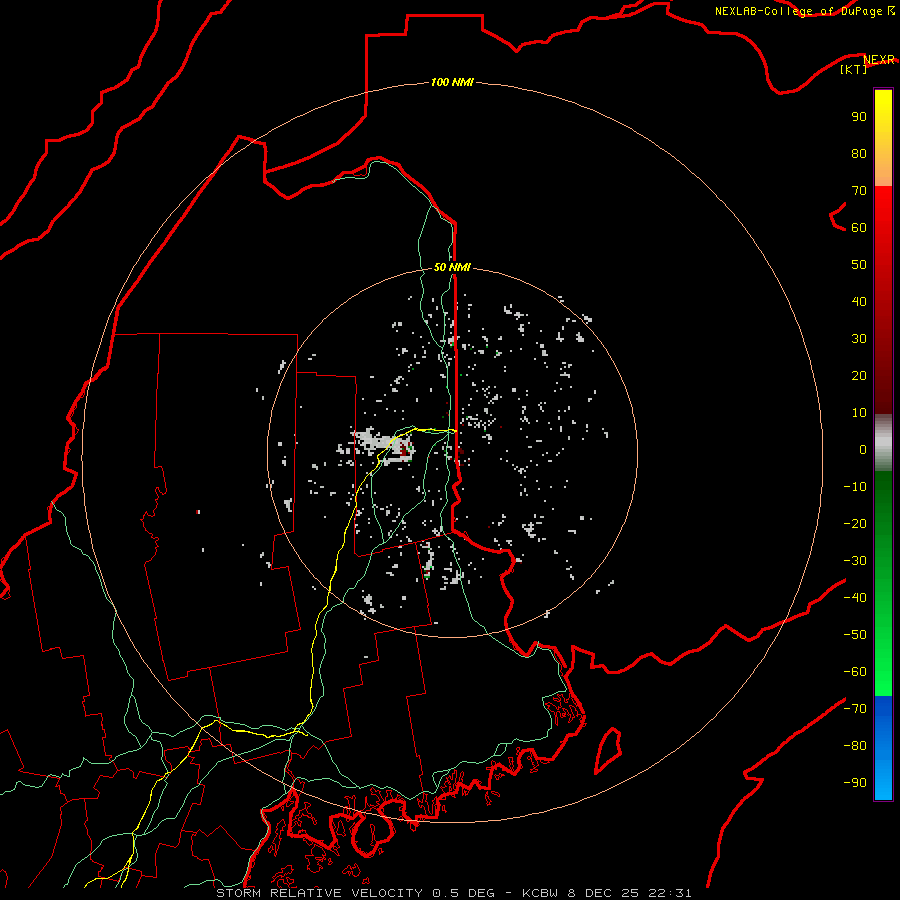Click the -80 value on the velocity scale
The width and height of the screenshot is (900, 900).
click(855, 746)
